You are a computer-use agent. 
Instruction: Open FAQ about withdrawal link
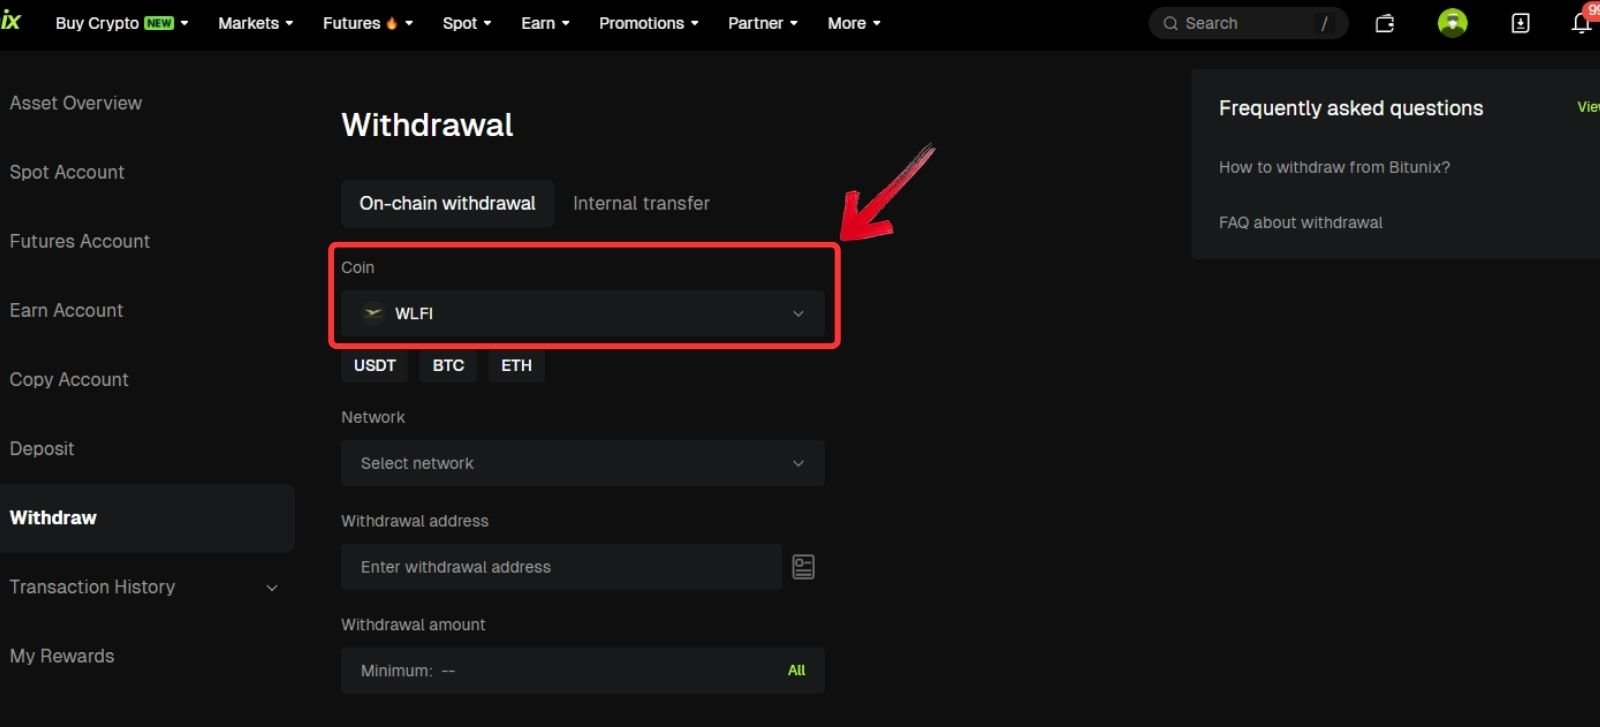(1300, 222)
